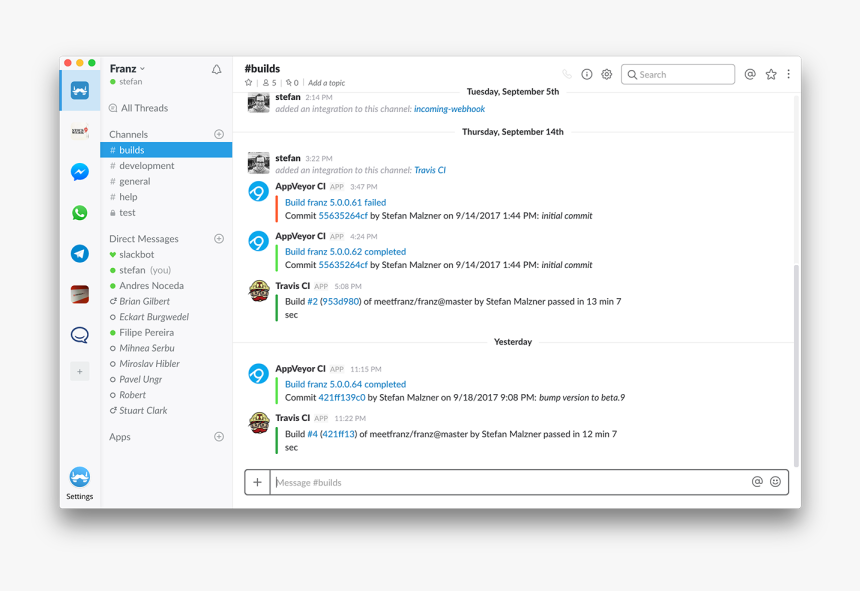Open Franz Settings

(x=80, y=483)
